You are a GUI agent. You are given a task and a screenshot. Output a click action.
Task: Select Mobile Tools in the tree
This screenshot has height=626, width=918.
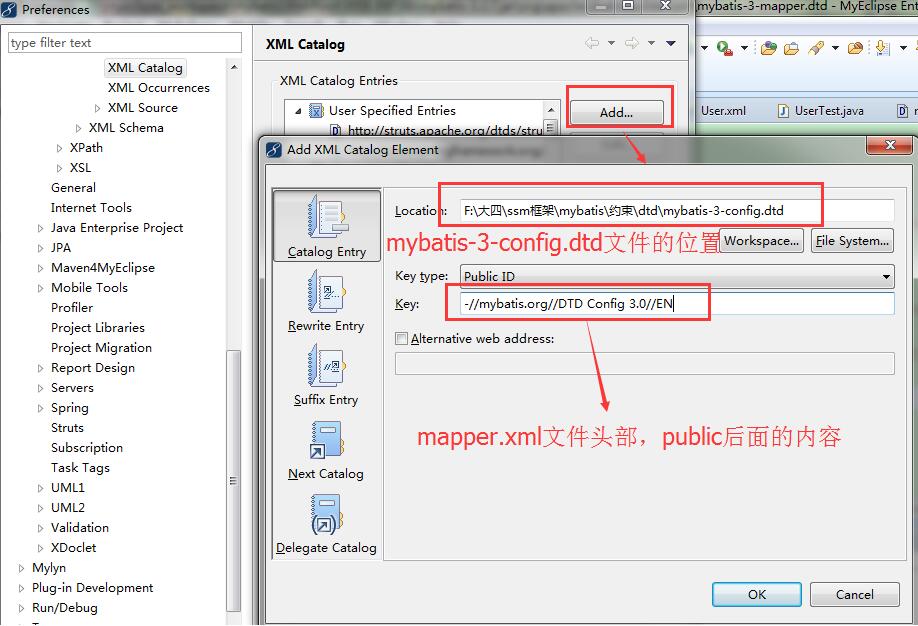(x=89, y=288)
